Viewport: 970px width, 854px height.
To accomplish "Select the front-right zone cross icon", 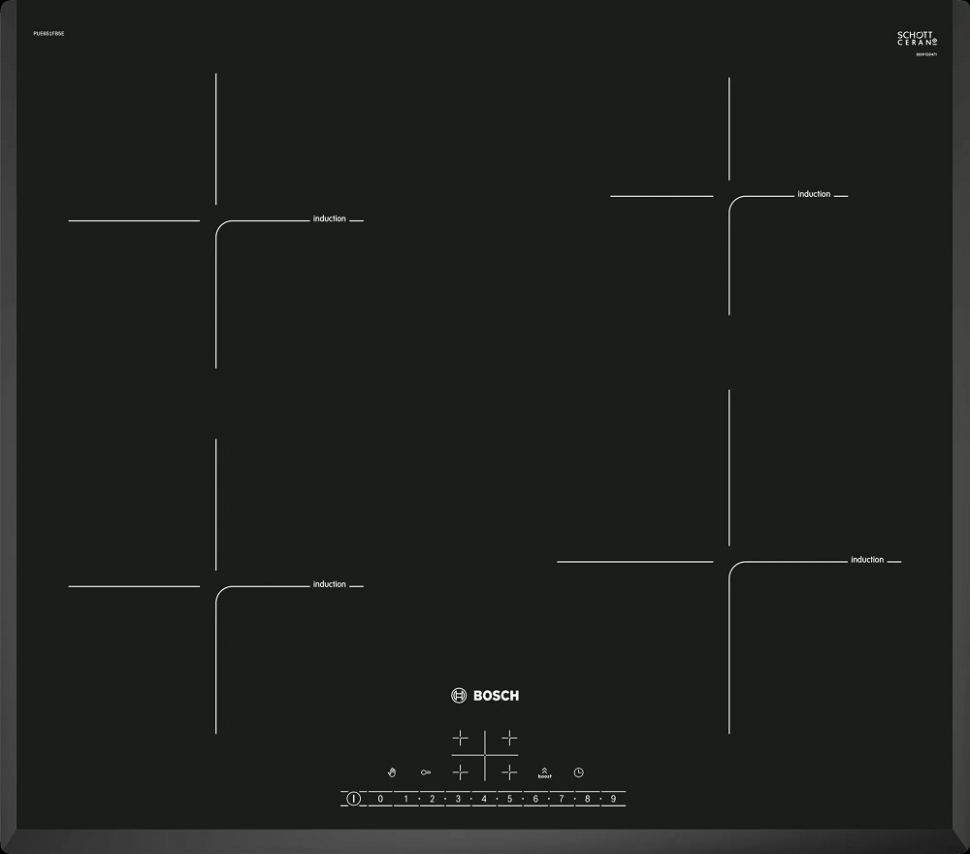I will pyautogui.click(x=509, y=772).
